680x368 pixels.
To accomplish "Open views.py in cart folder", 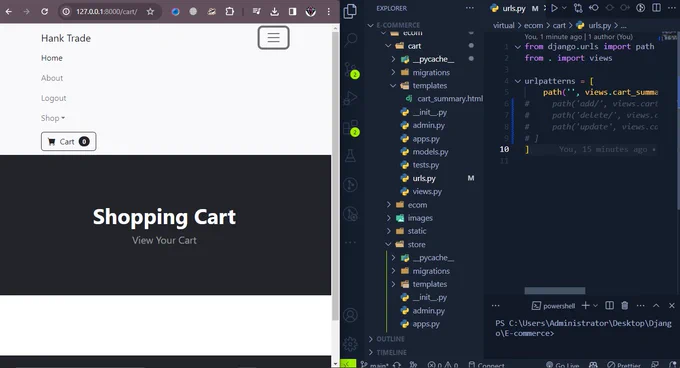I will pos(427,191).
